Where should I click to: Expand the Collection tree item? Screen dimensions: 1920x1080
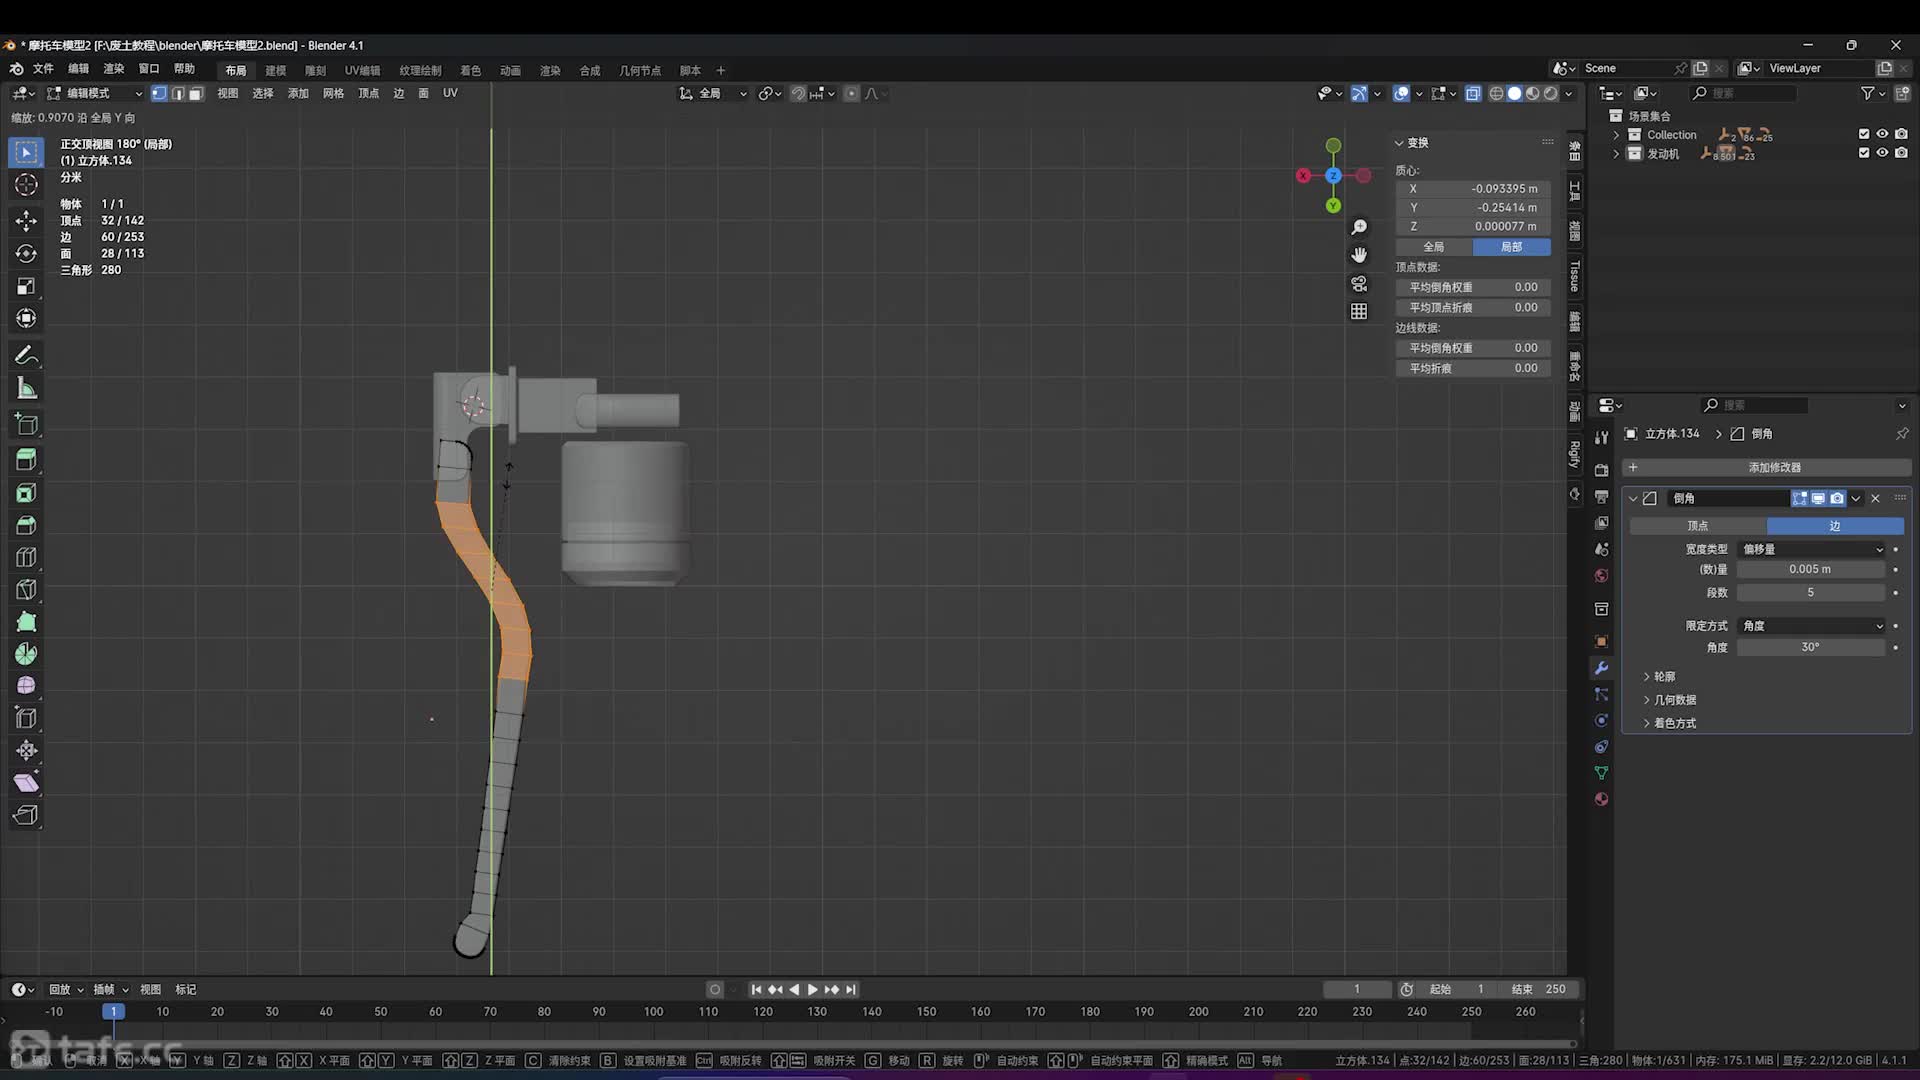click(x=1616, y=134)
